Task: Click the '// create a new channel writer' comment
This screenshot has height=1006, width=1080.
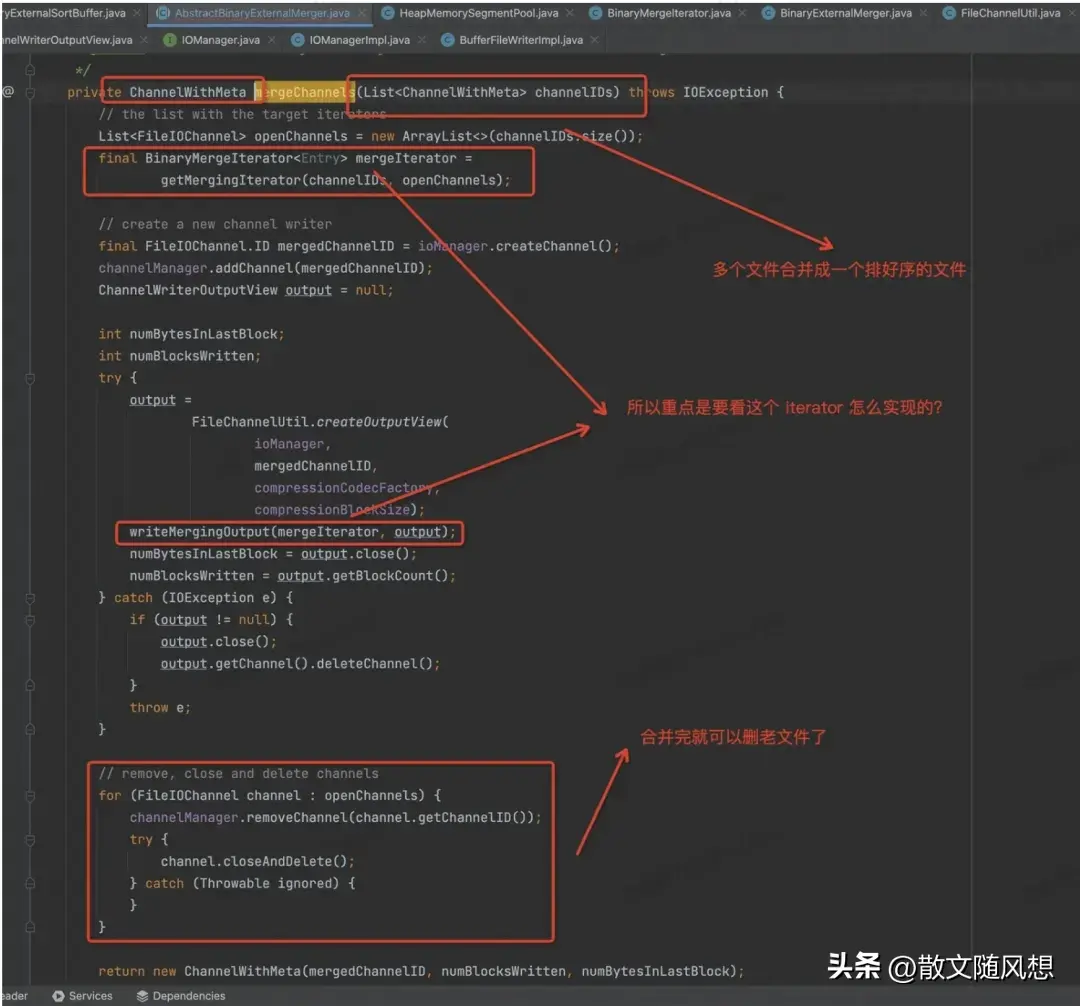Action: click(215, 224)
